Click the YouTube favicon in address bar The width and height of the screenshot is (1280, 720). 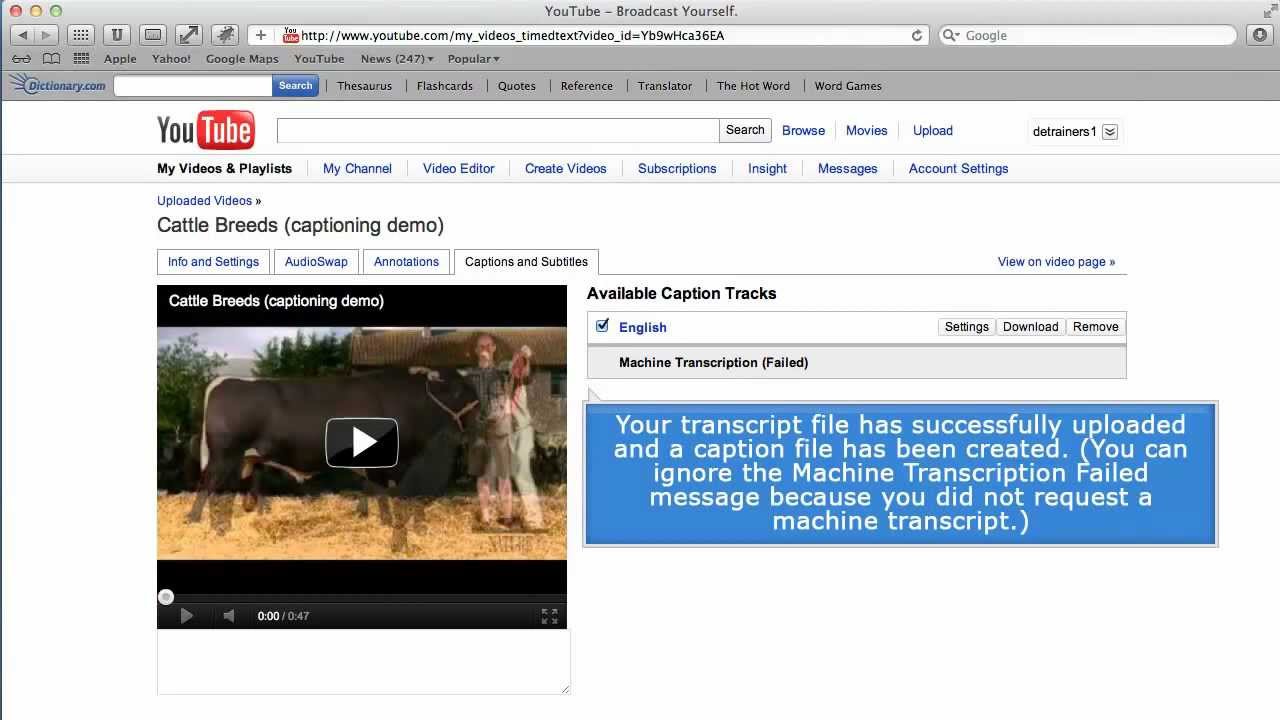click(x=291, y=35)
